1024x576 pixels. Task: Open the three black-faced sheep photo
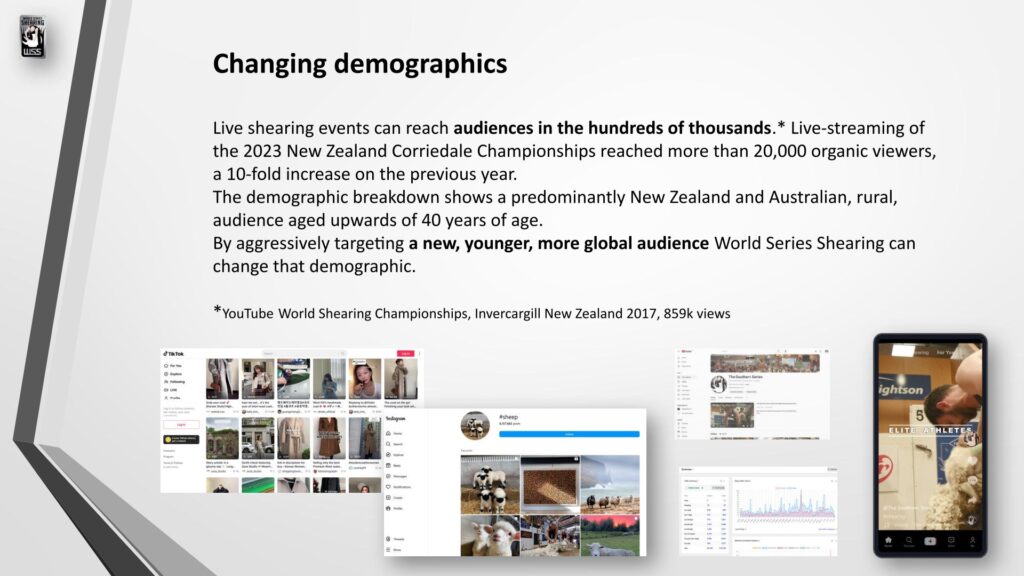489,484
